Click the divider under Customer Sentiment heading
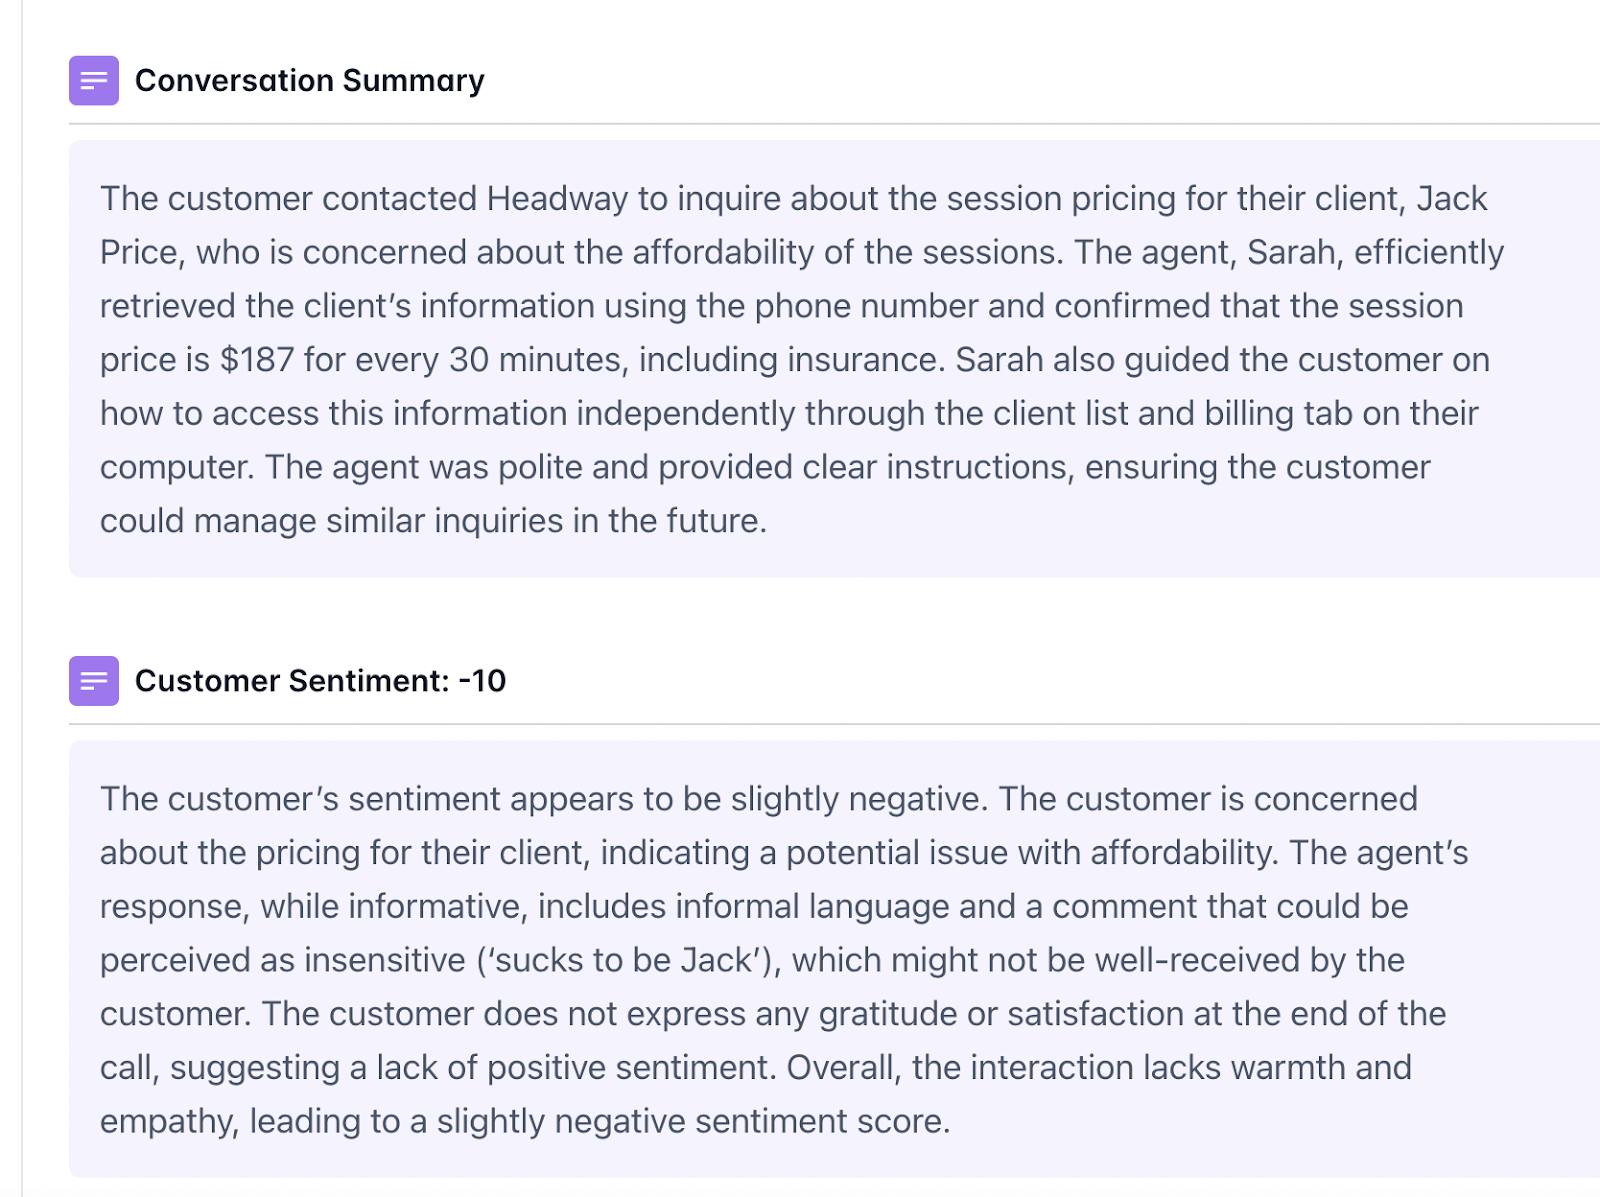1600x1197 pixels. (834, 724)
